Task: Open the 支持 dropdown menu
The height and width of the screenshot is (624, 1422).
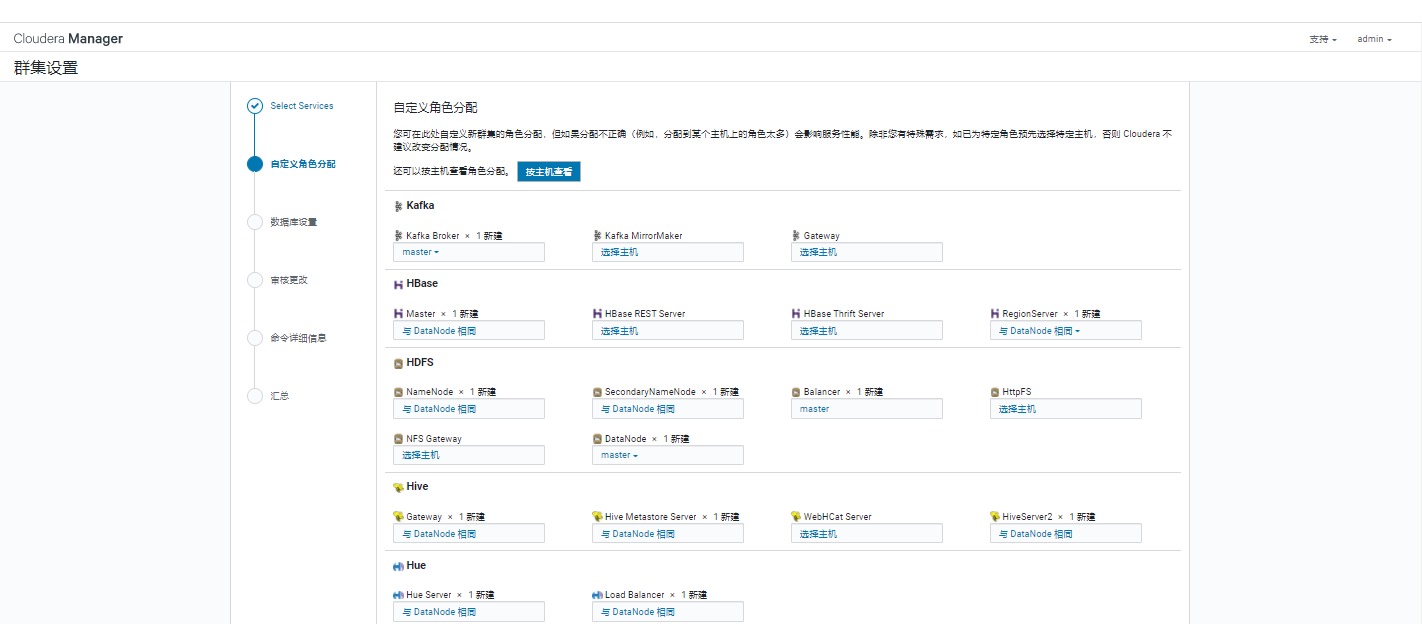Action: [1323, 39]
